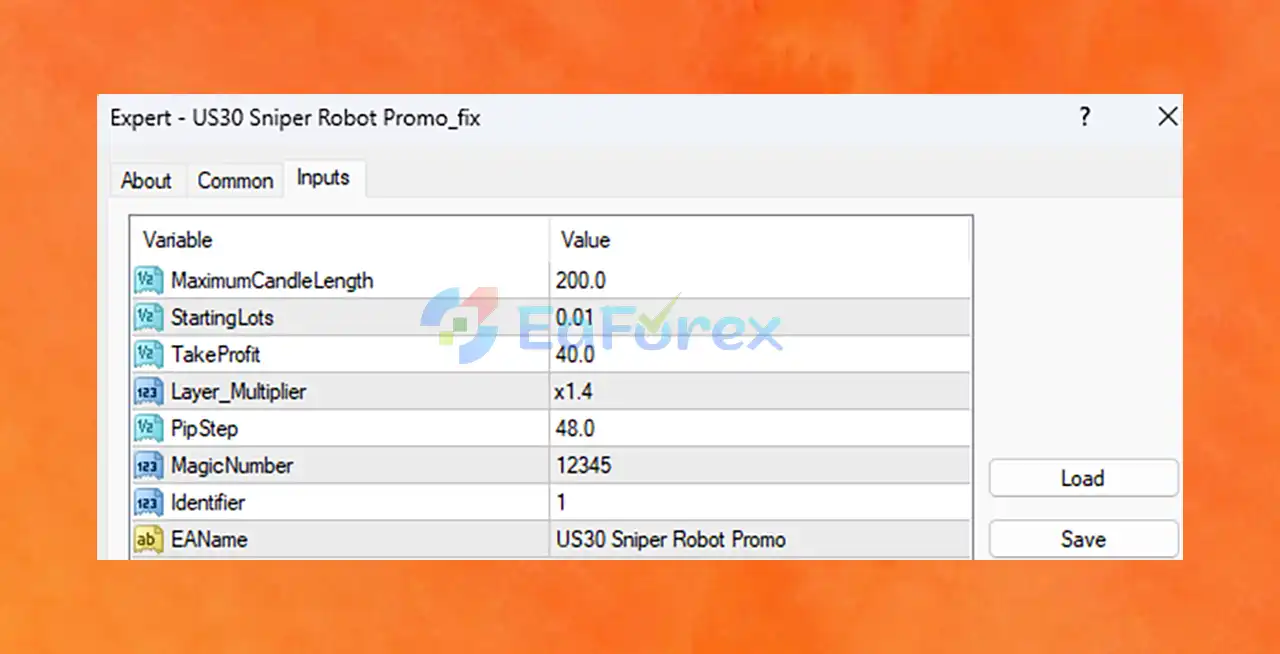This screenshot has height=654, width=1280.
Task: Click the EAName string type icon
Action: pos(148,540)
